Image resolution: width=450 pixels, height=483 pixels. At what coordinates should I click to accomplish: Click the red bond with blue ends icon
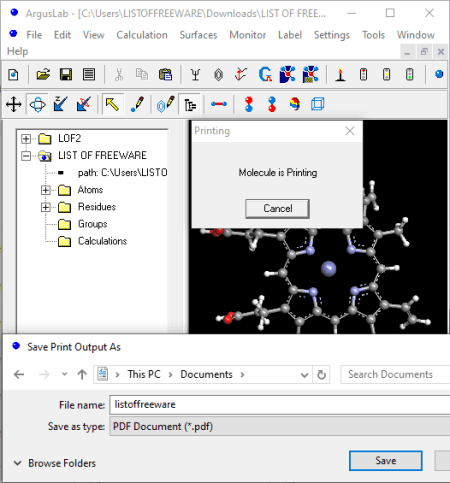(x=219, y=104)
